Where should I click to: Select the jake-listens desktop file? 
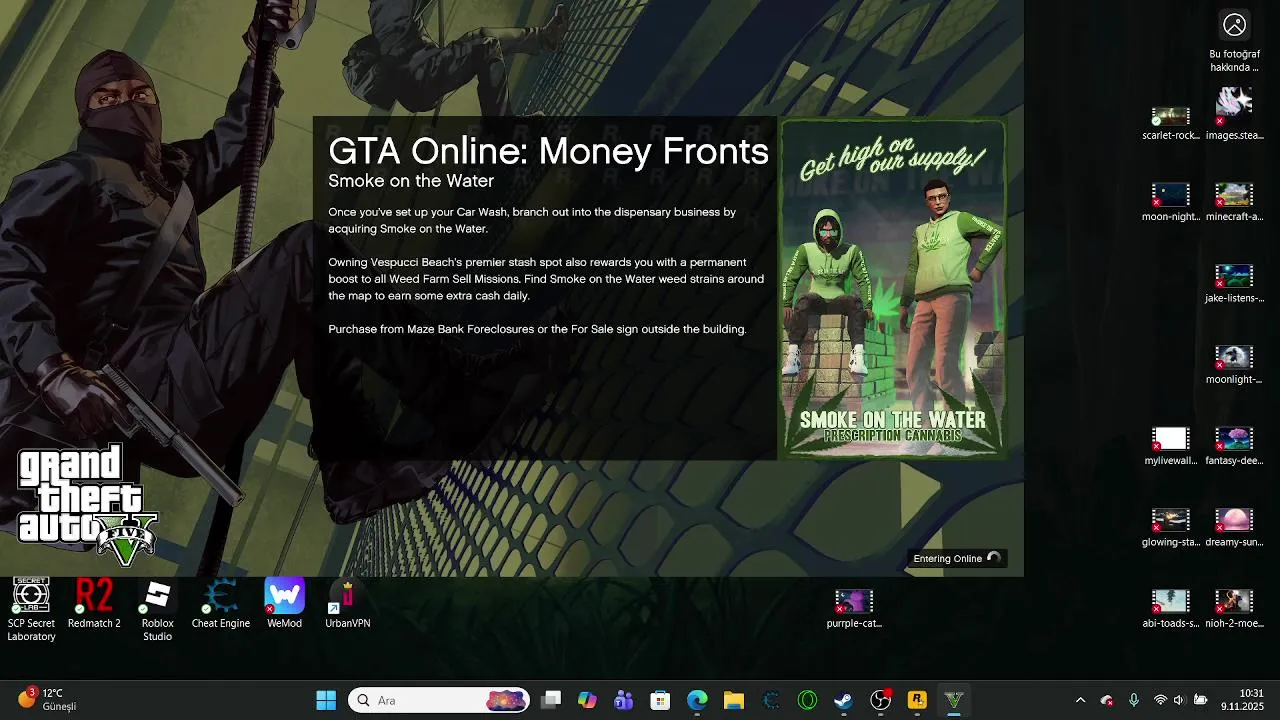pos(1234,284)
